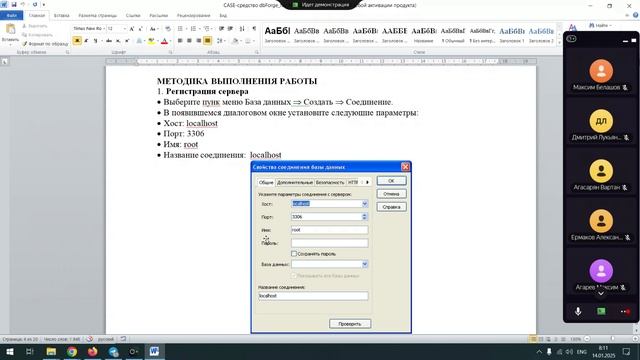Viewport: 640px width, 360px height.
Task: Open Firefox from taskbar
Action: coord(93,351)
